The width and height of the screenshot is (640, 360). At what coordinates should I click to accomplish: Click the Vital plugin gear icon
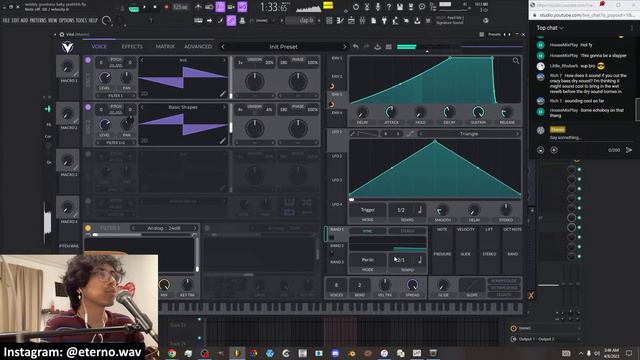[62, 34]
